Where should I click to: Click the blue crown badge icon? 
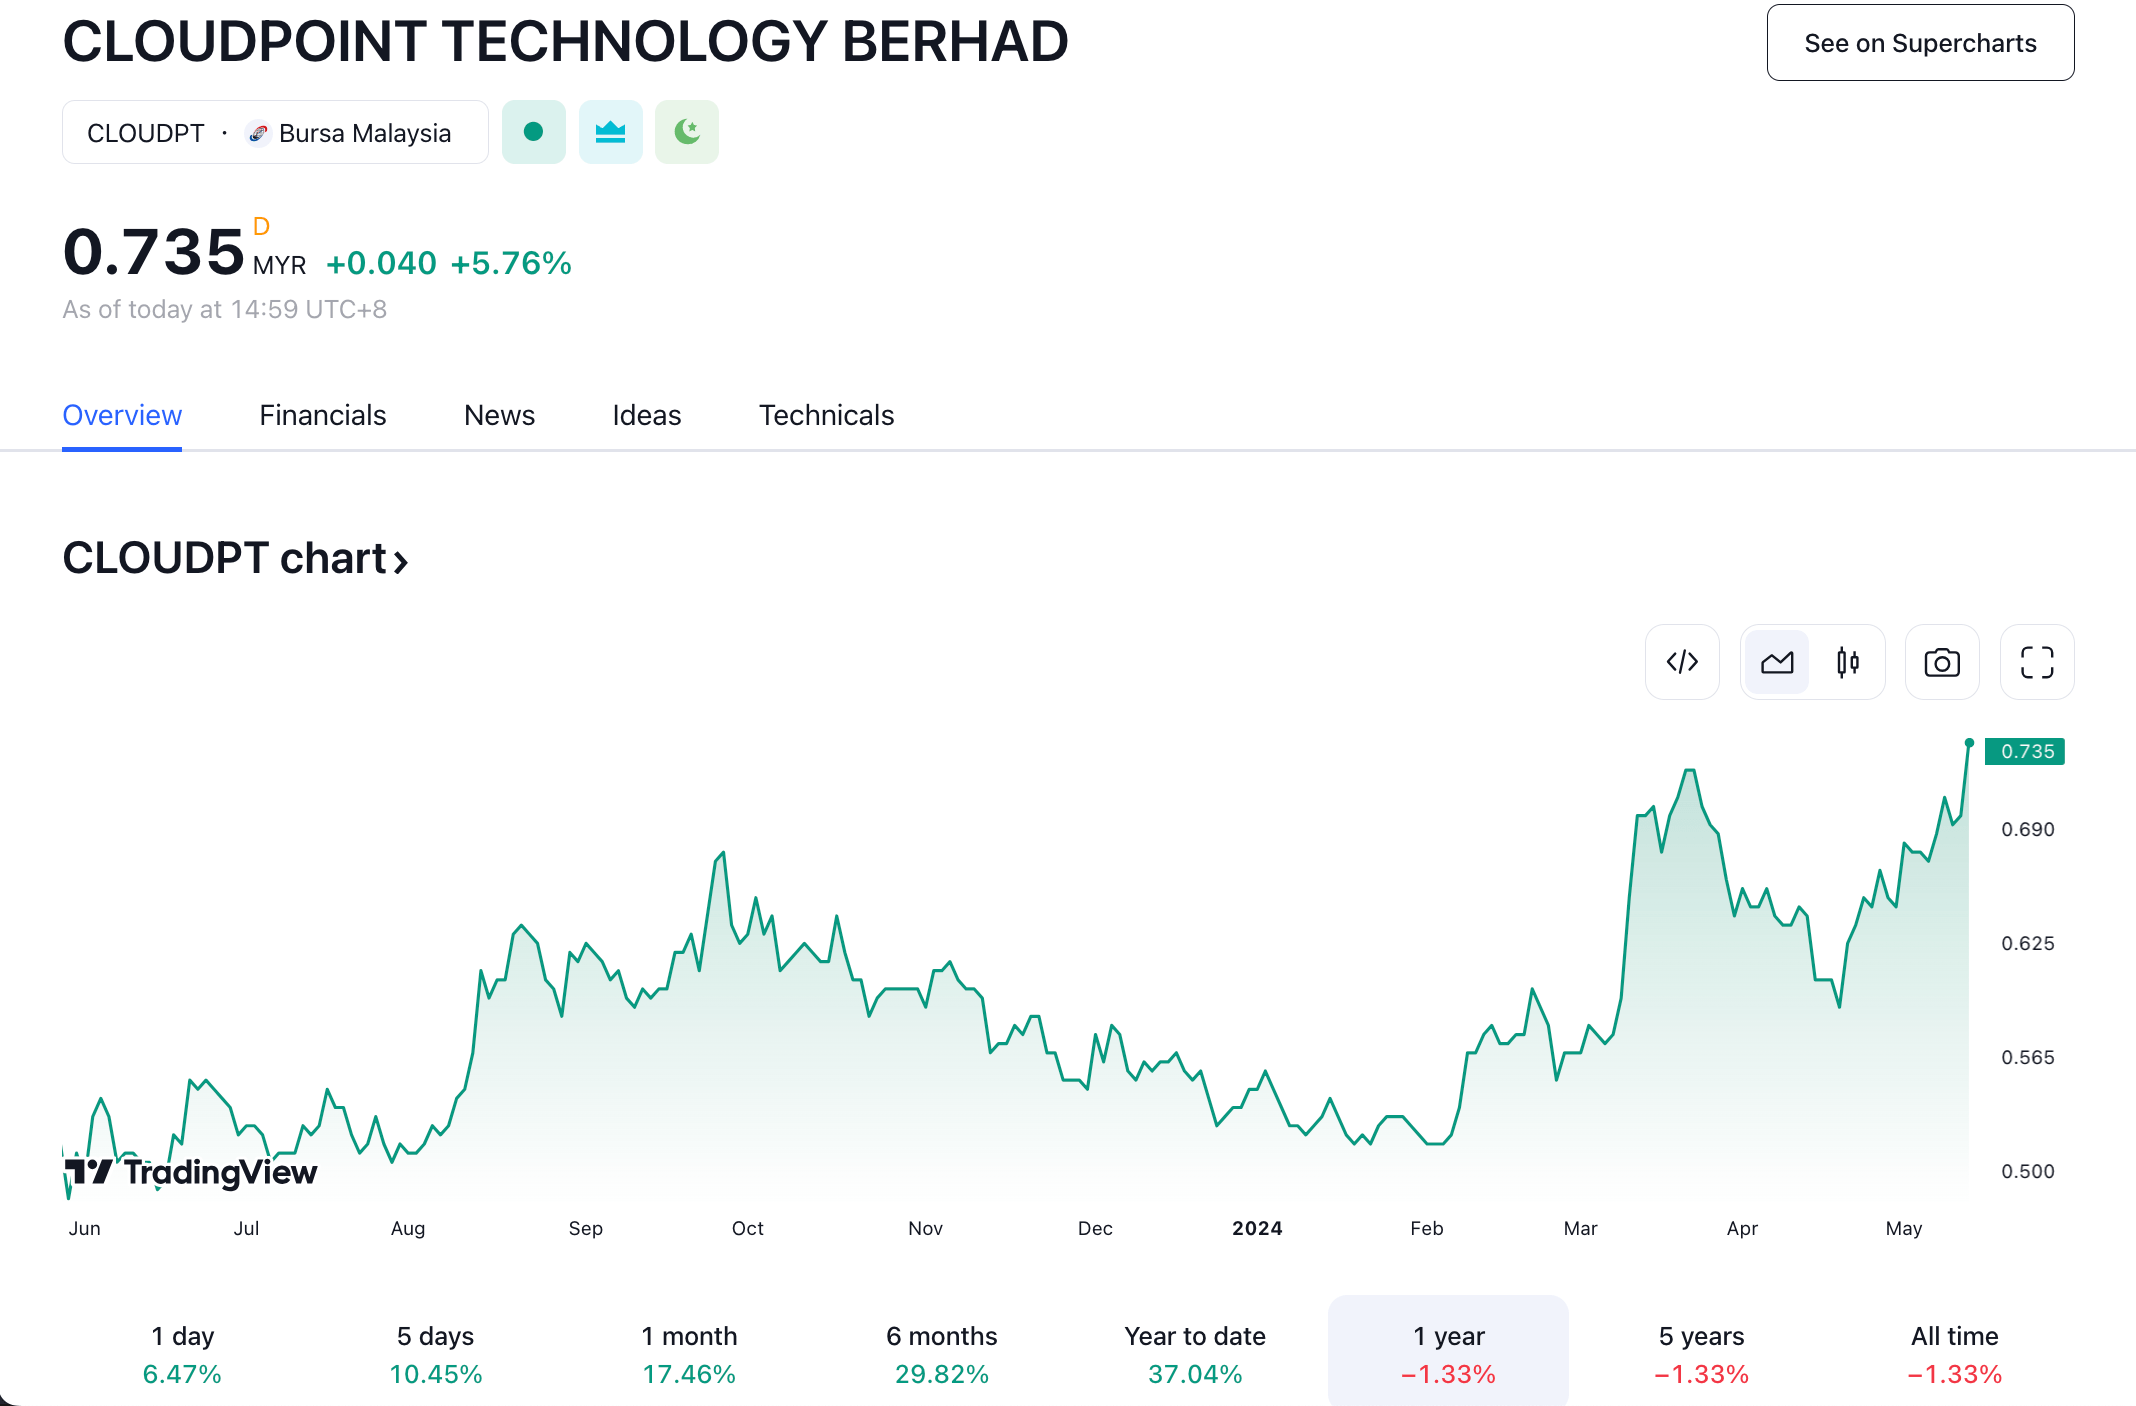pos(610,132)
